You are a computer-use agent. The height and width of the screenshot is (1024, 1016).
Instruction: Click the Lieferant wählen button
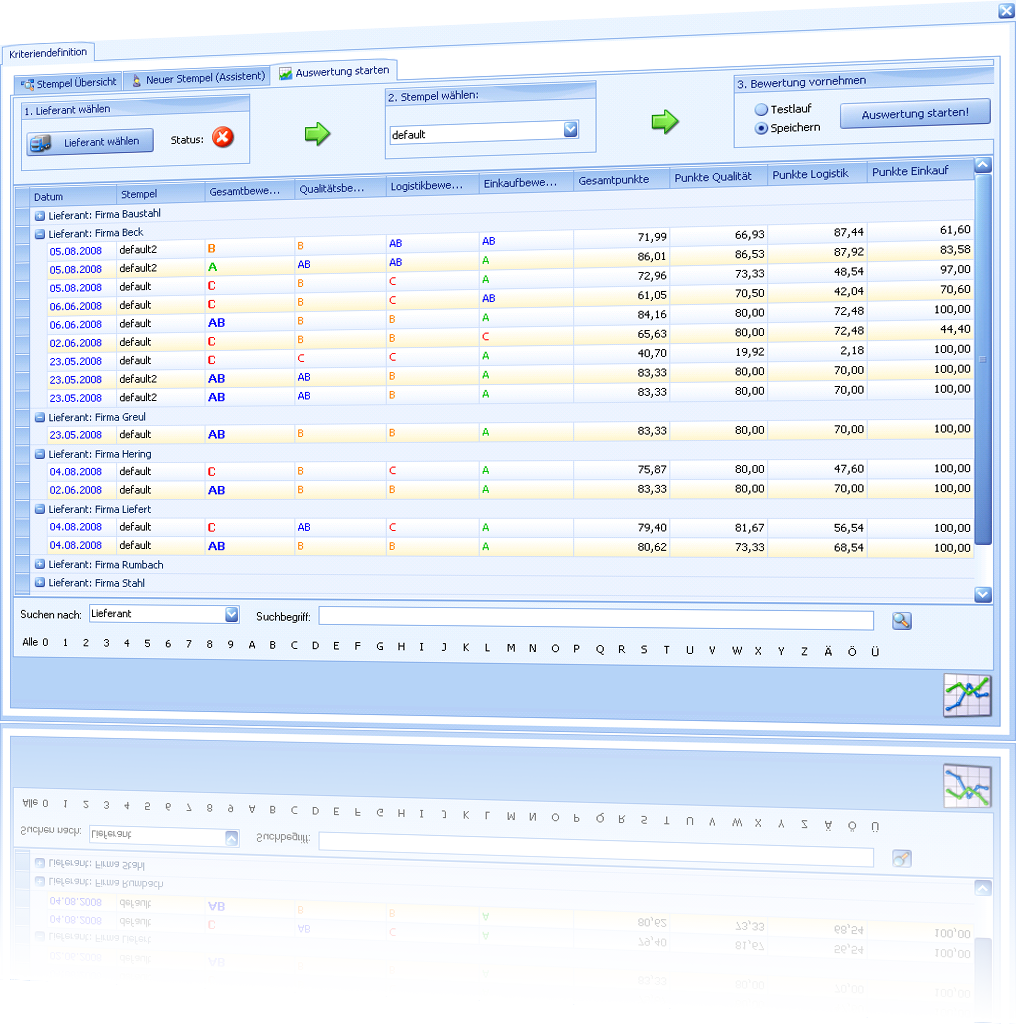pyautogui.click(x=90, y=142)
